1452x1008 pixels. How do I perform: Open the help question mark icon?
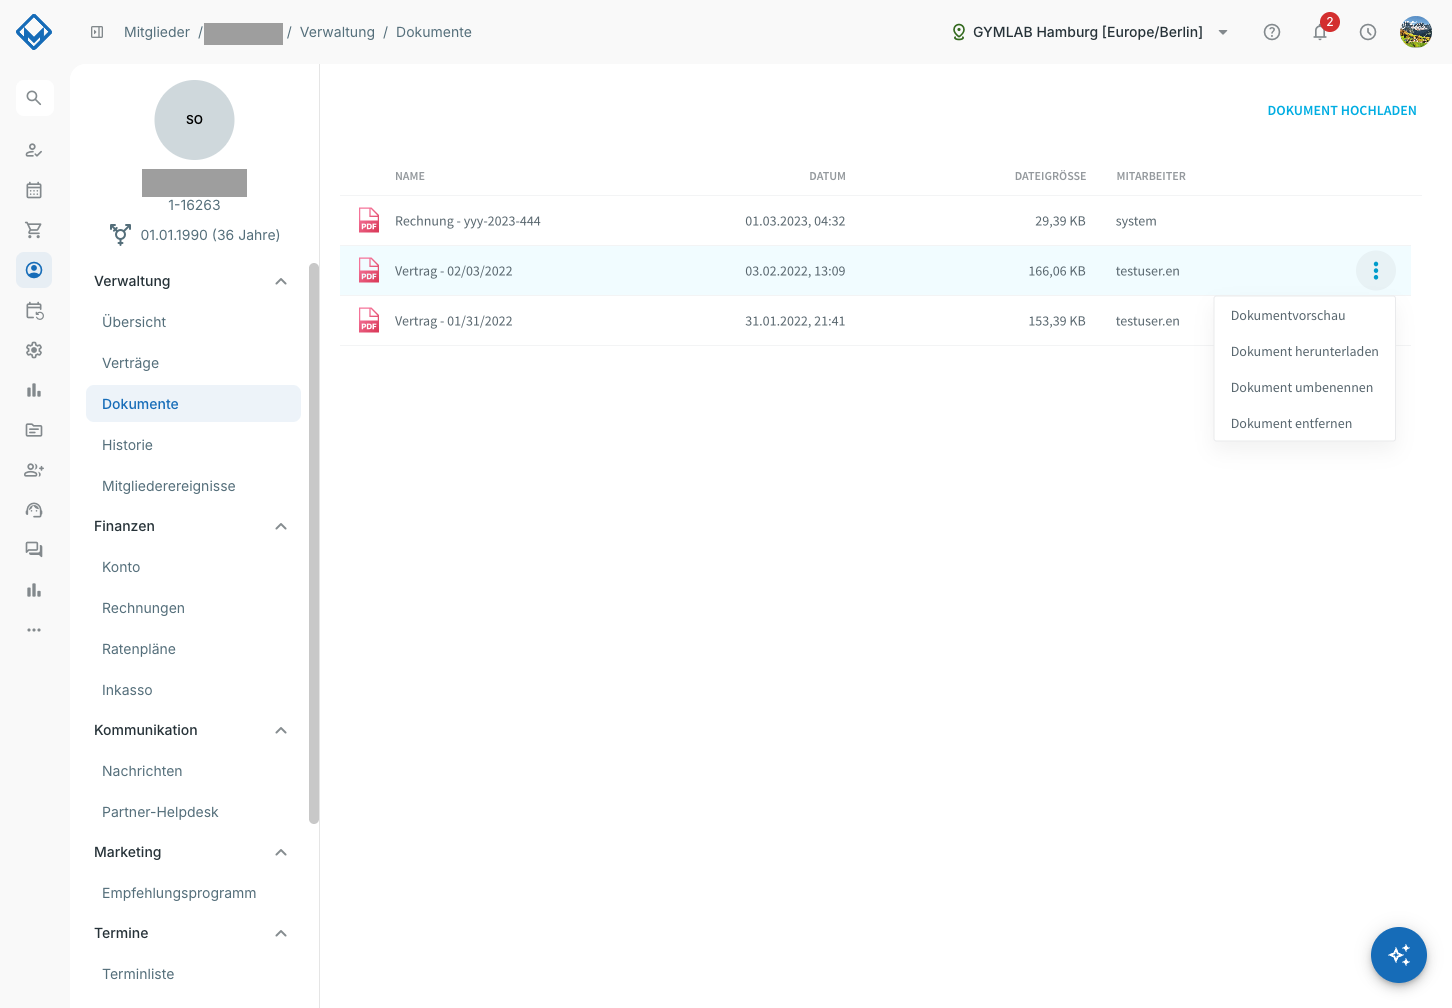[1272, 32]
